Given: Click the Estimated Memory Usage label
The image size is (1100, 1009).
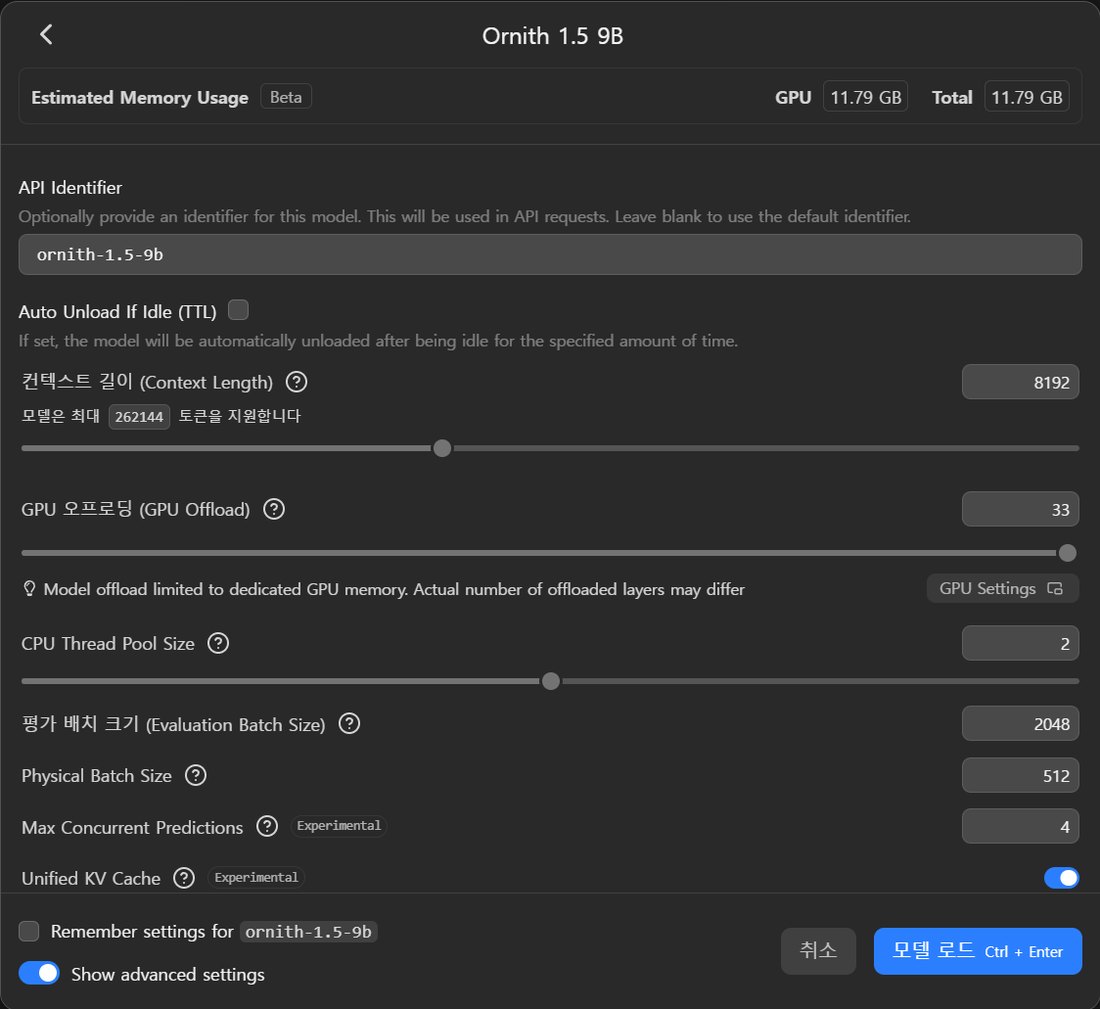Looking at the screenshot, I should coord(140,98).
